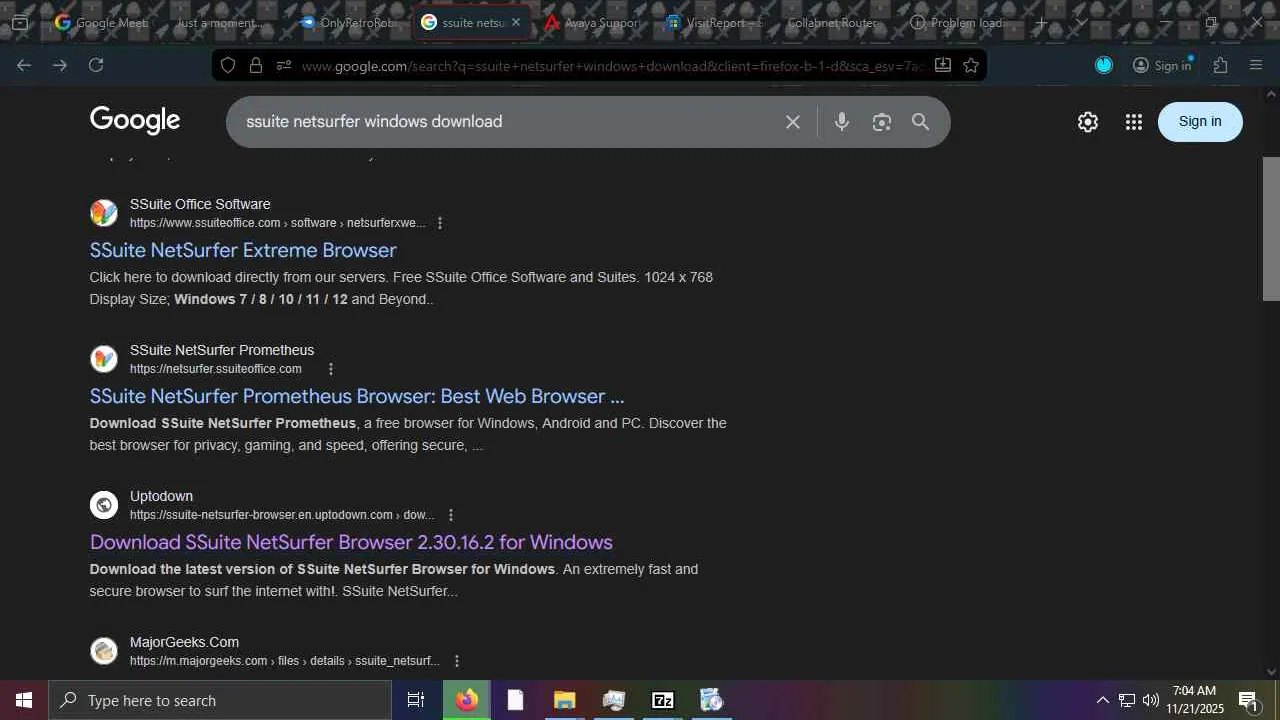Switch to the Avaya Support tab
The width and height of the screenshot is (1280, 720).
pyautogui.click(x=592, y=22)
